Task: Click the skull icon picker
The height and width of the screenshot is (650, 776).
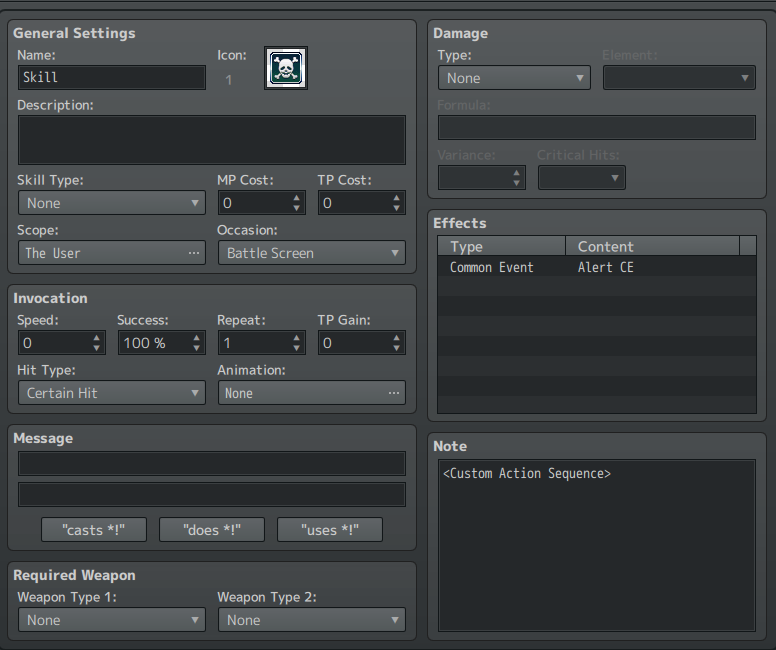Action: 286,68
